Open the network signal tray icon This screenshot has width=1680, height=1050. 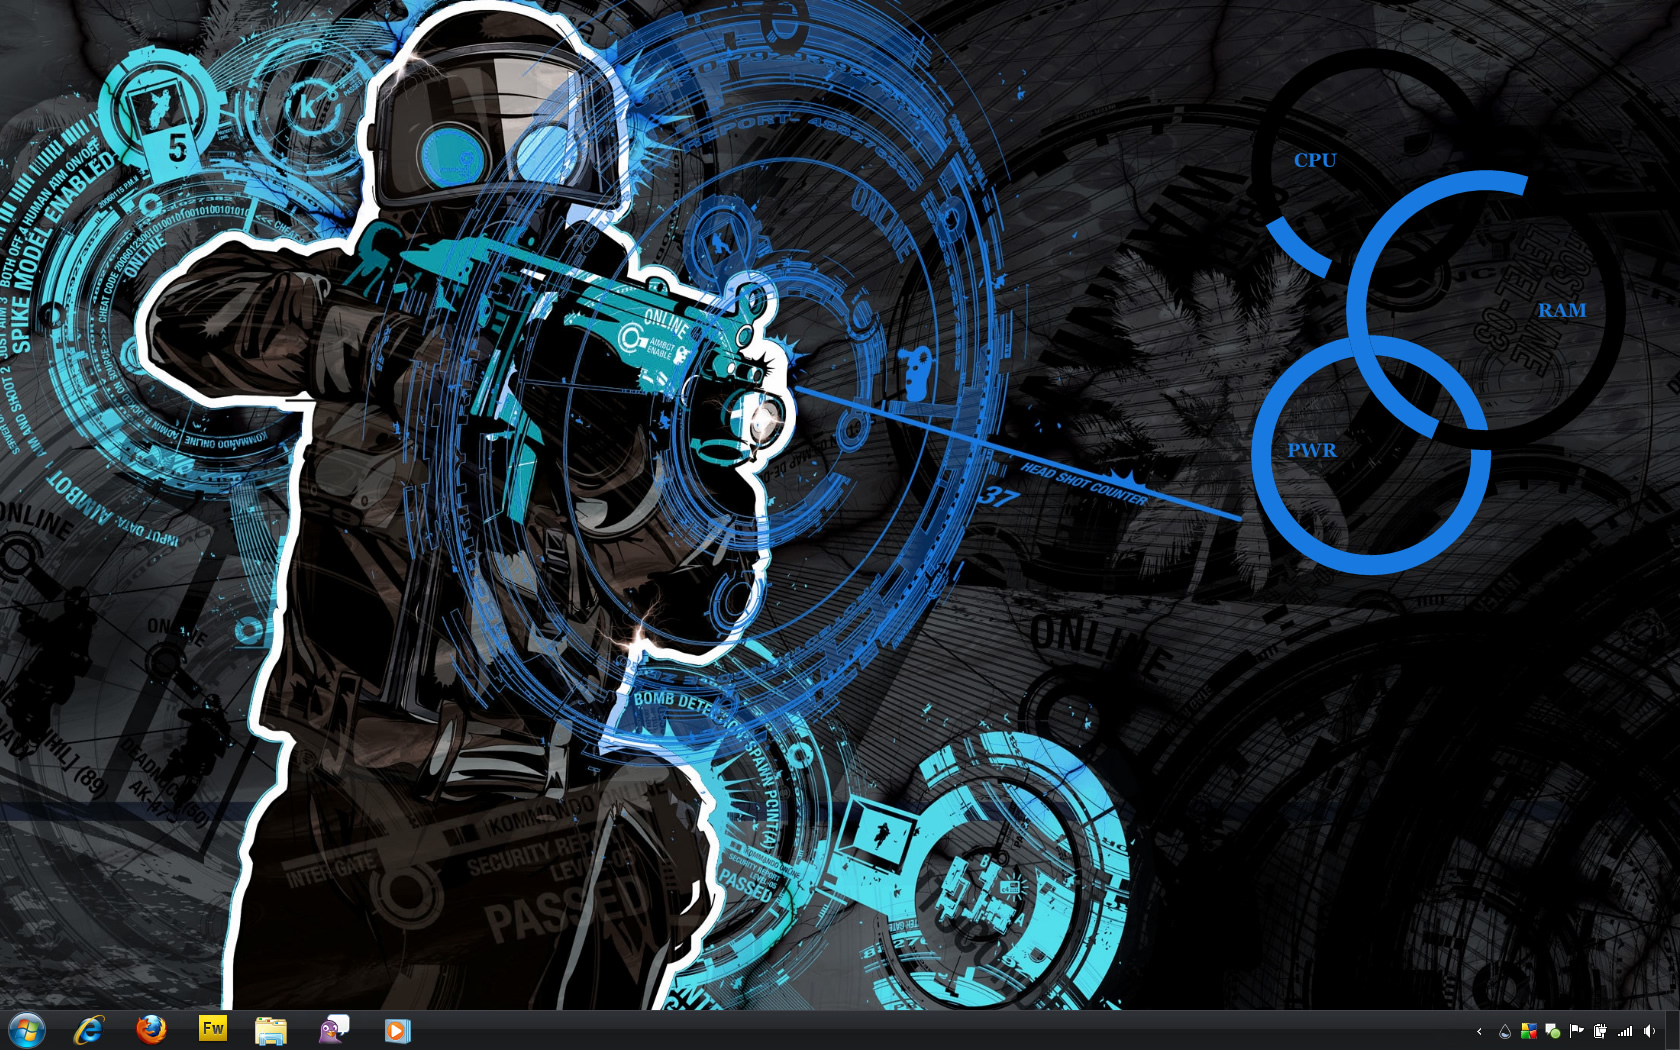[1625, 1031]
